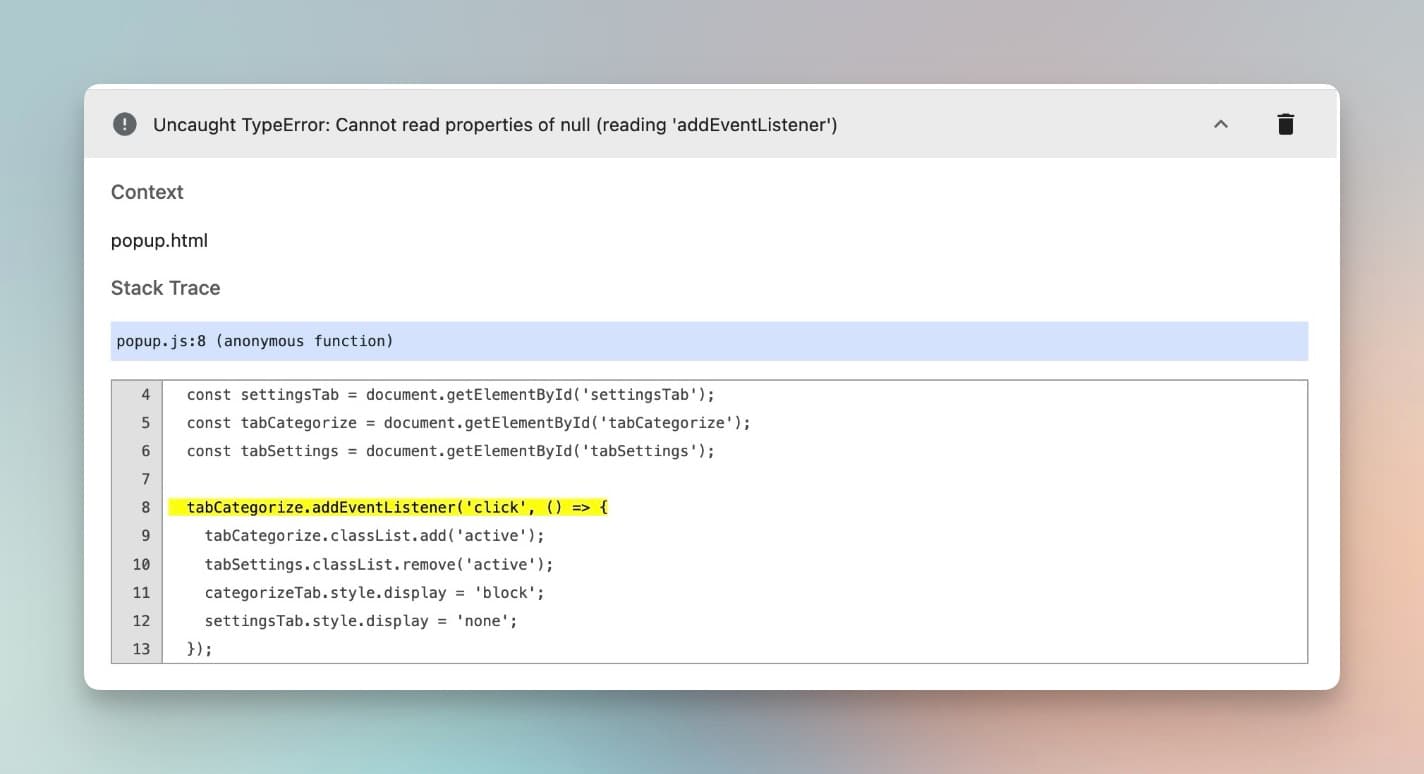Click the Context section heading
This screenshot has height=774, width=1424.
tap(146, 192)
